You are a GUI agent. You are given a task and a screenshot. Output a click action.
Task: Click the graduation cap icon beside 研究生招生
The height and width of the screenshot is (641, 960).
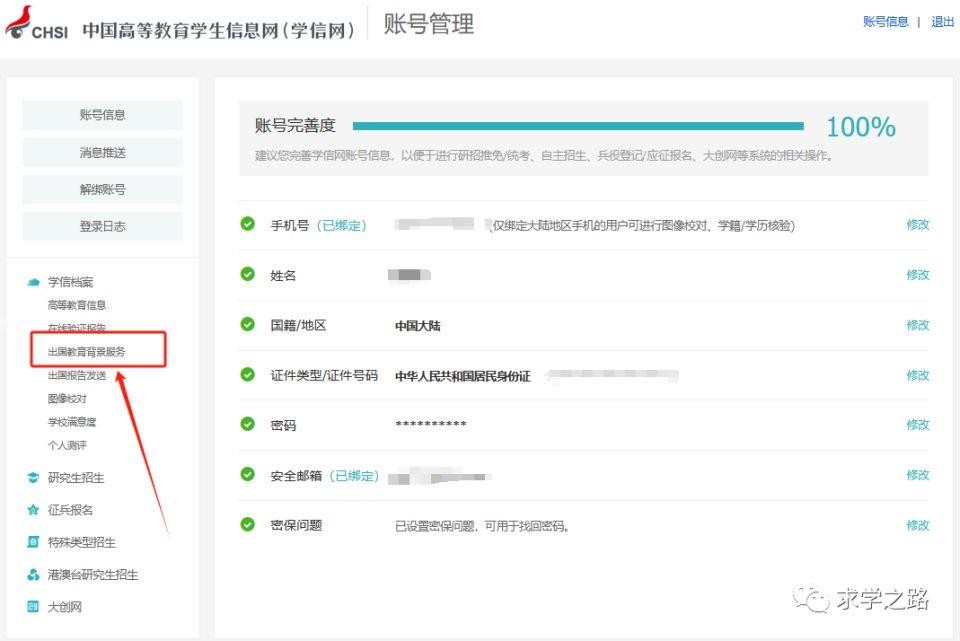[33, 478]
